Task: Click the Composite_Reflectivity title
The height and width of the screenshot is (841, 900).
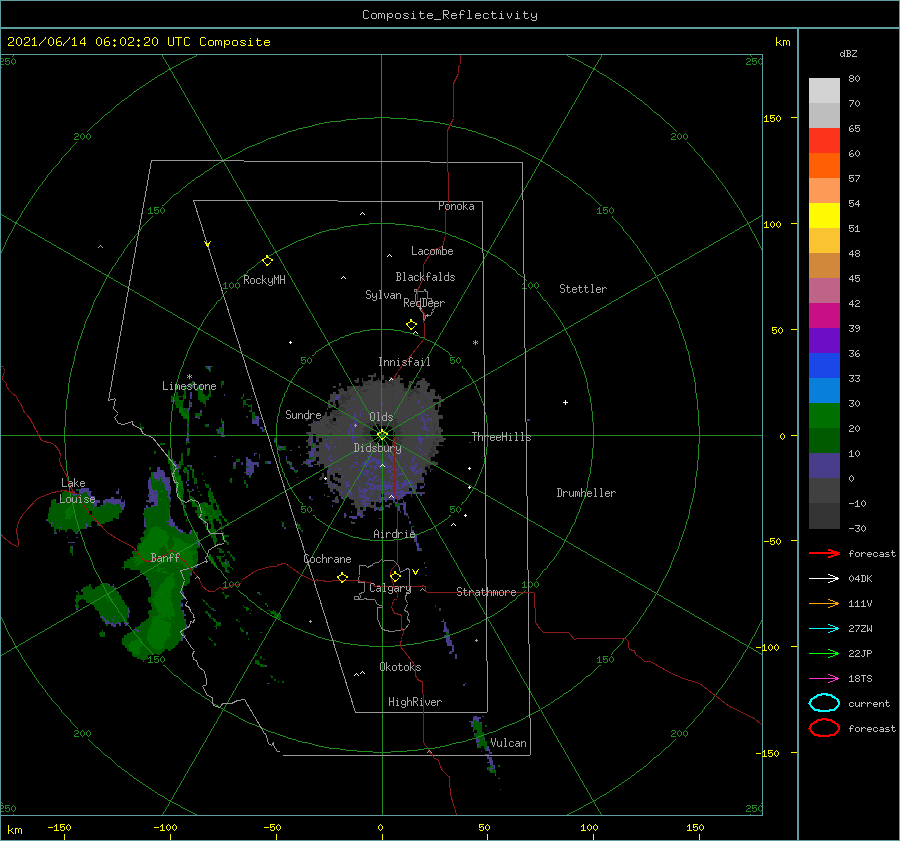Action: pos(450,15)
